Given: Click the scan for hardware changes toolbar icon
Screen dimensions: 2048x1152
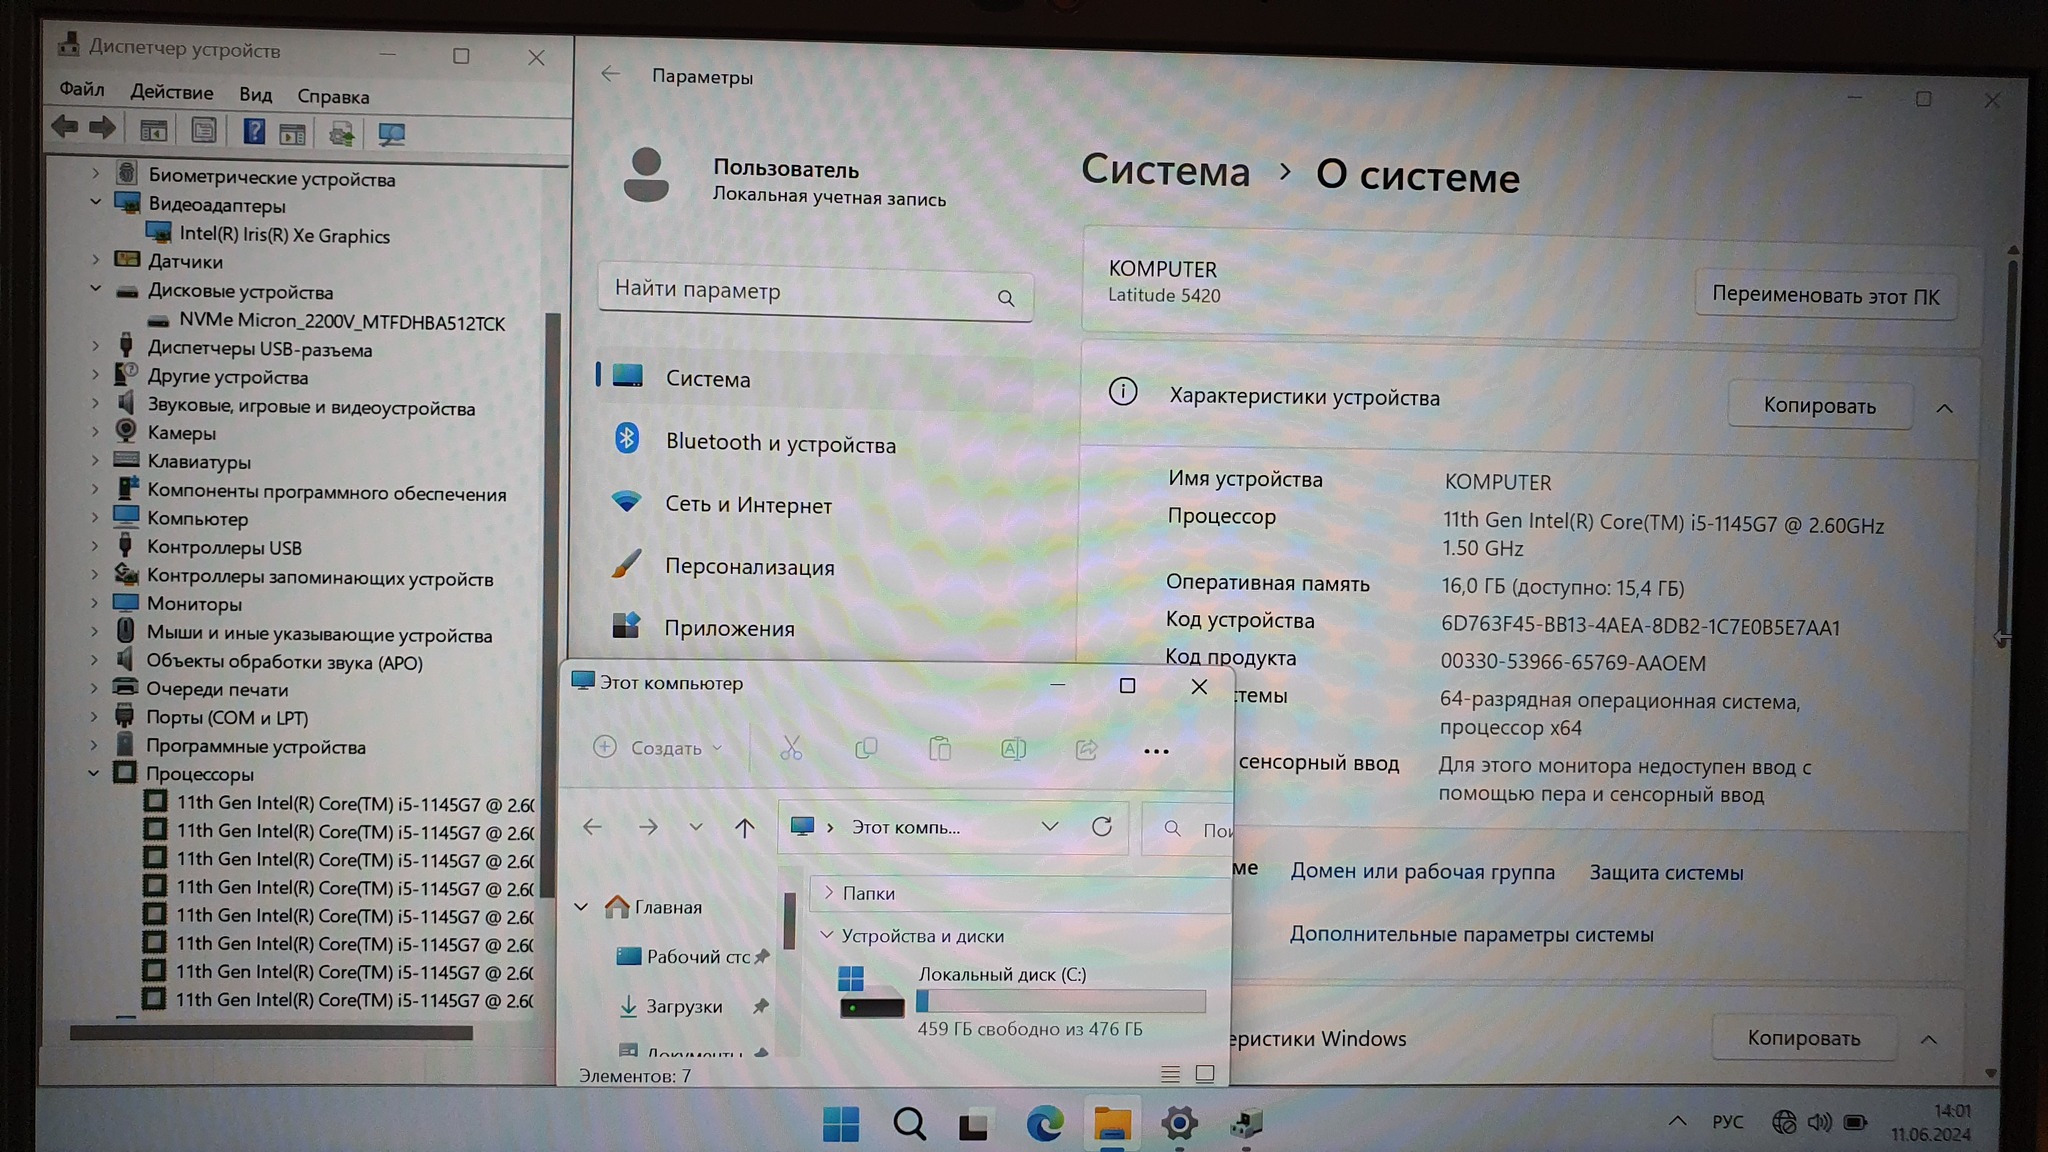Looking at the screenshot, I should pyautogui.click(x=391, y=134).
